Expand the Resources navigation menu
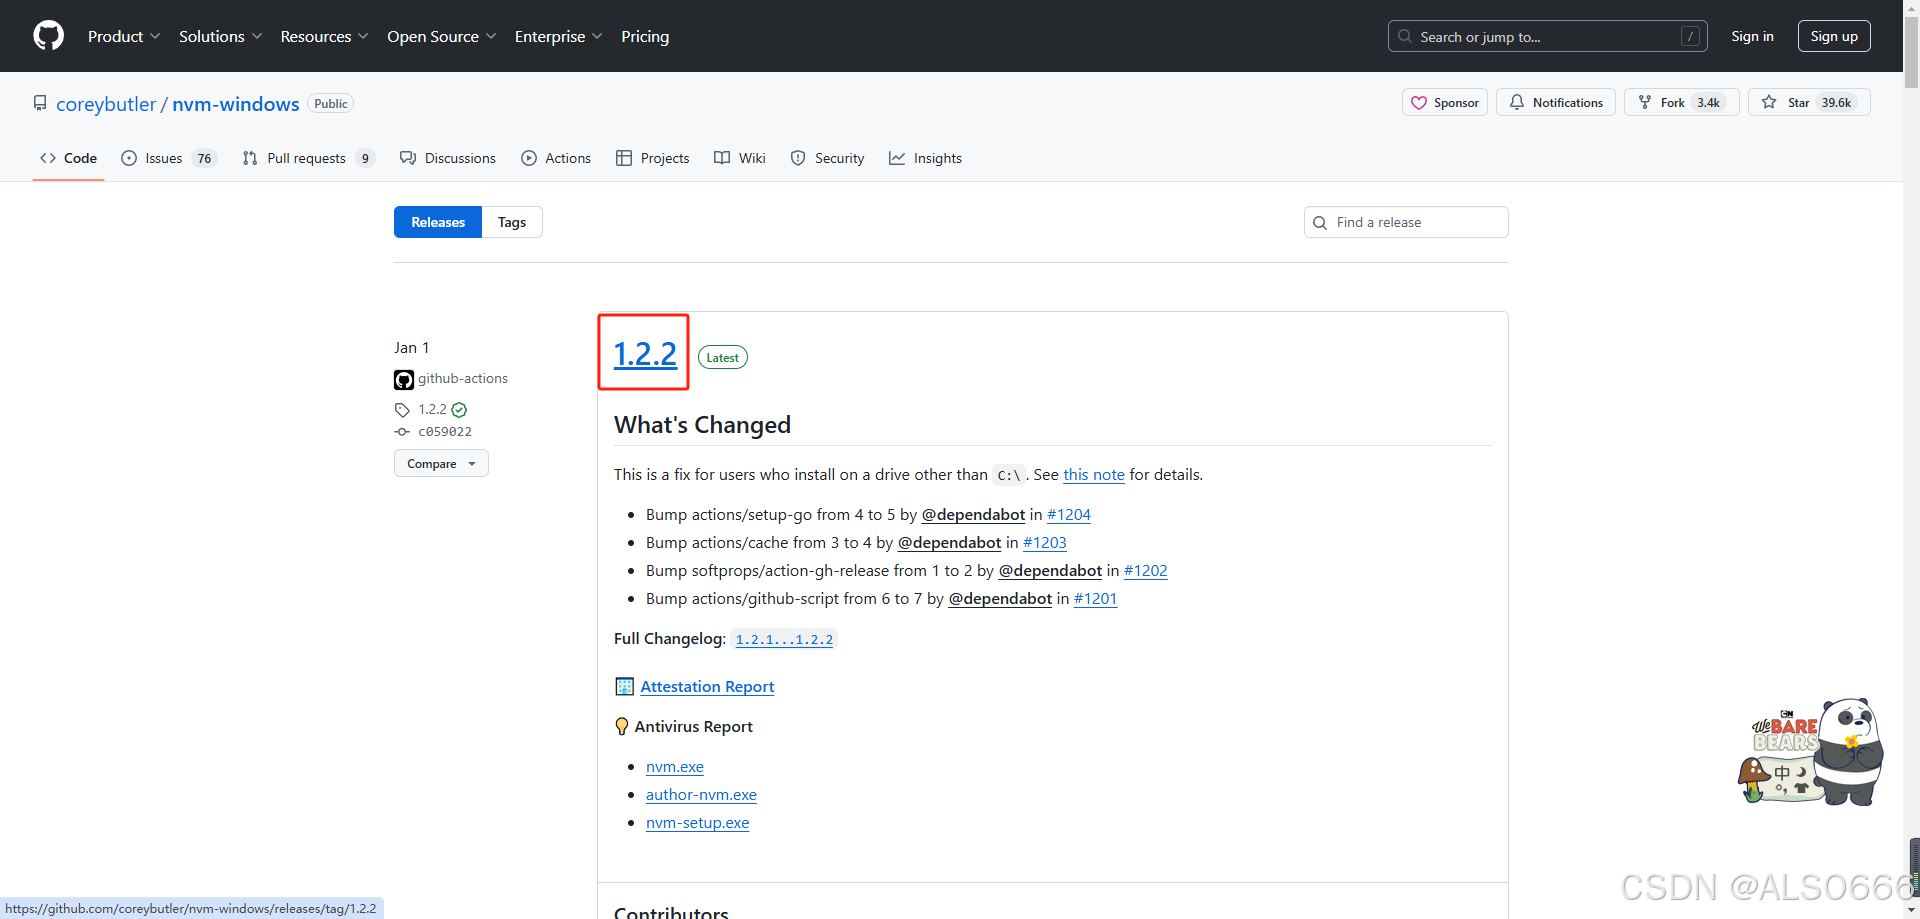The image size is (1920, 919). [x=324, y=36]
